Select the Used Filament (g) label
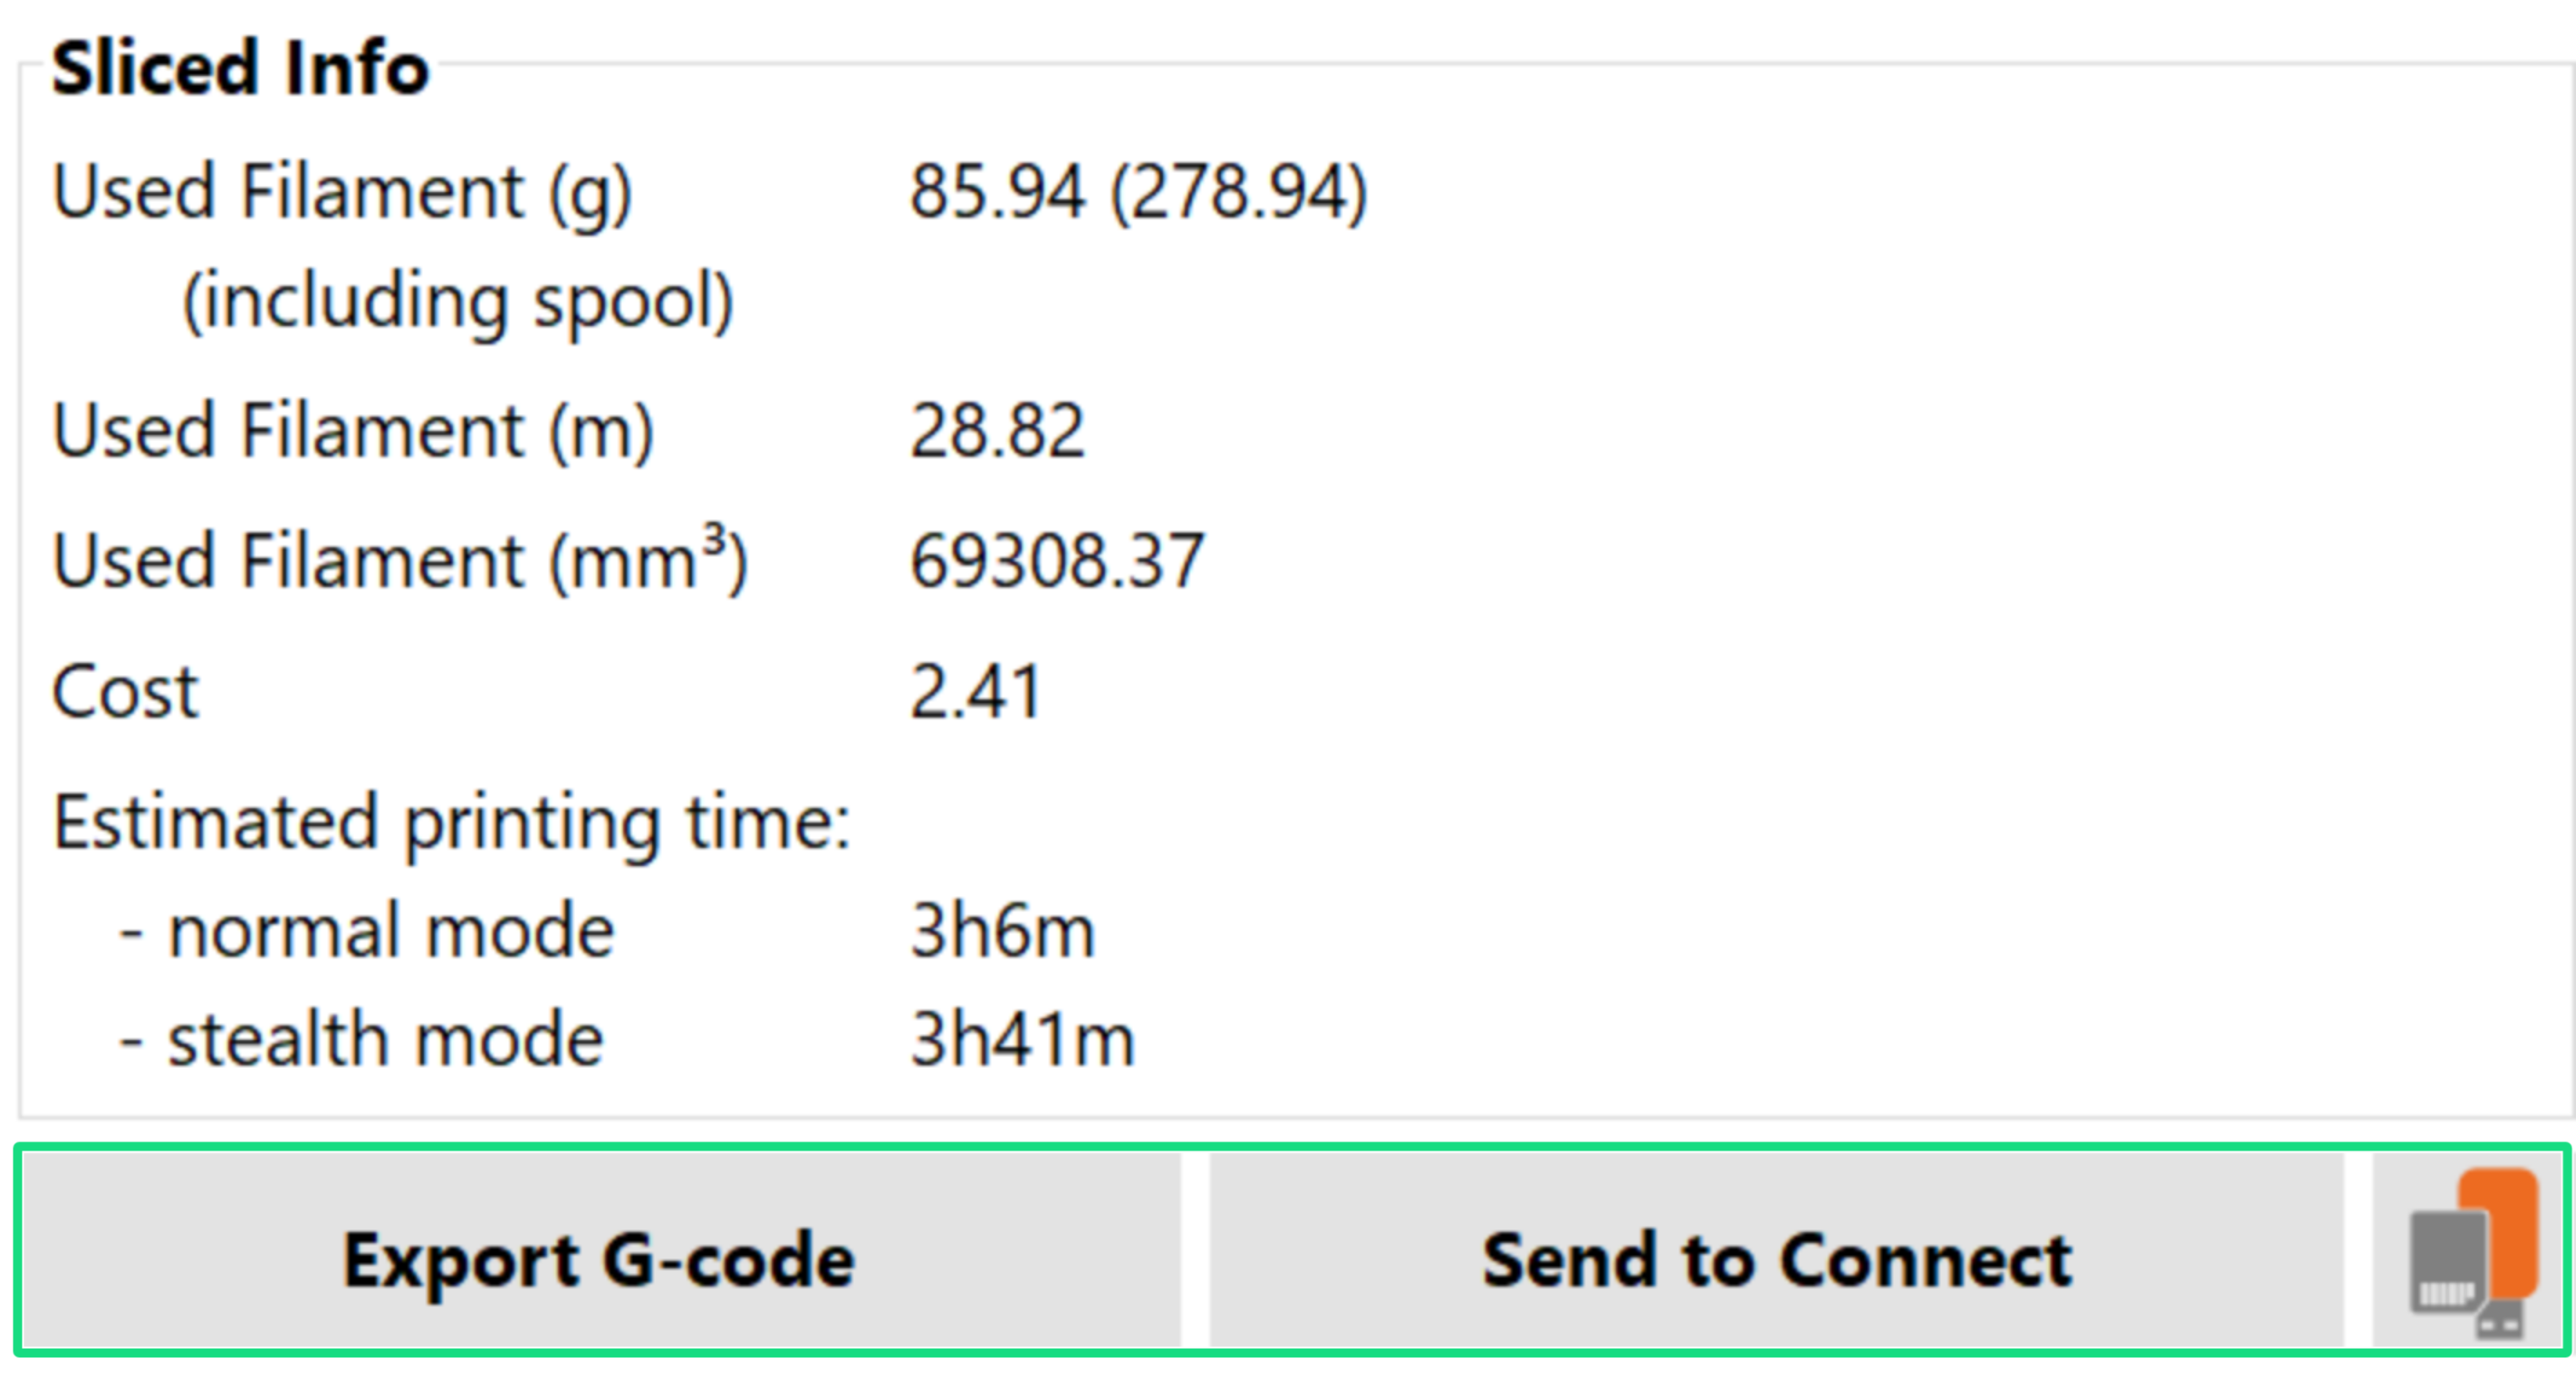The height and width of the screenshot is (1377, 2576). point(342,190)
